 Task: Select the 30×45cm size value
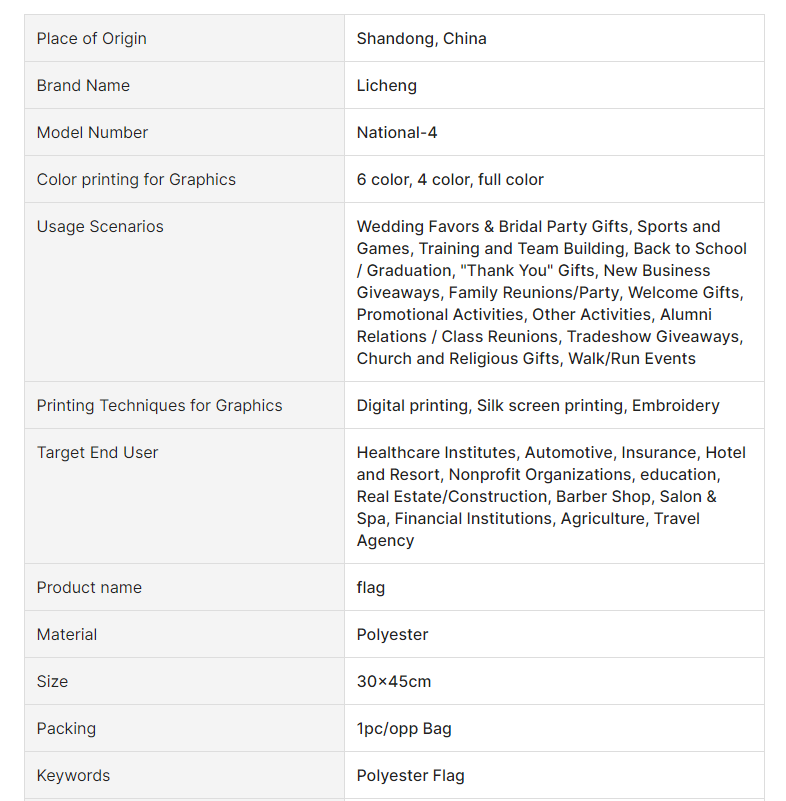(393, 682)
